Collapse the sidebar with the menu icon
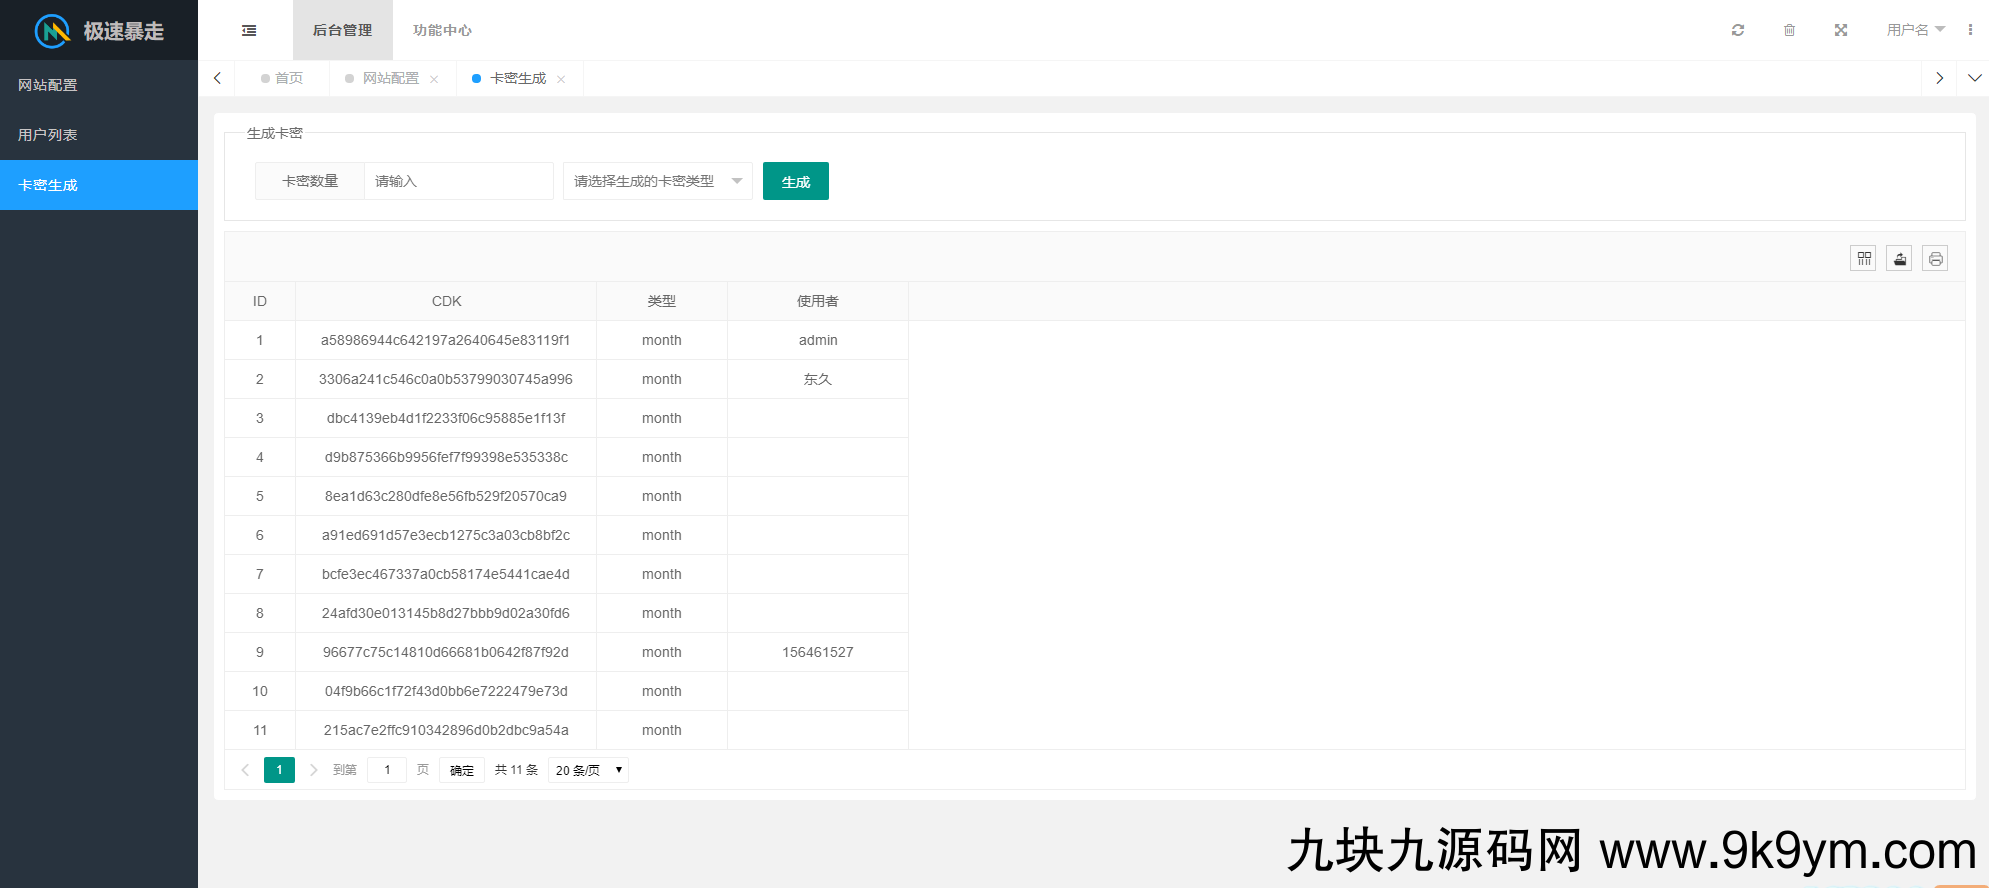Viewport: 1989px width, 888px height. [249, 31]
